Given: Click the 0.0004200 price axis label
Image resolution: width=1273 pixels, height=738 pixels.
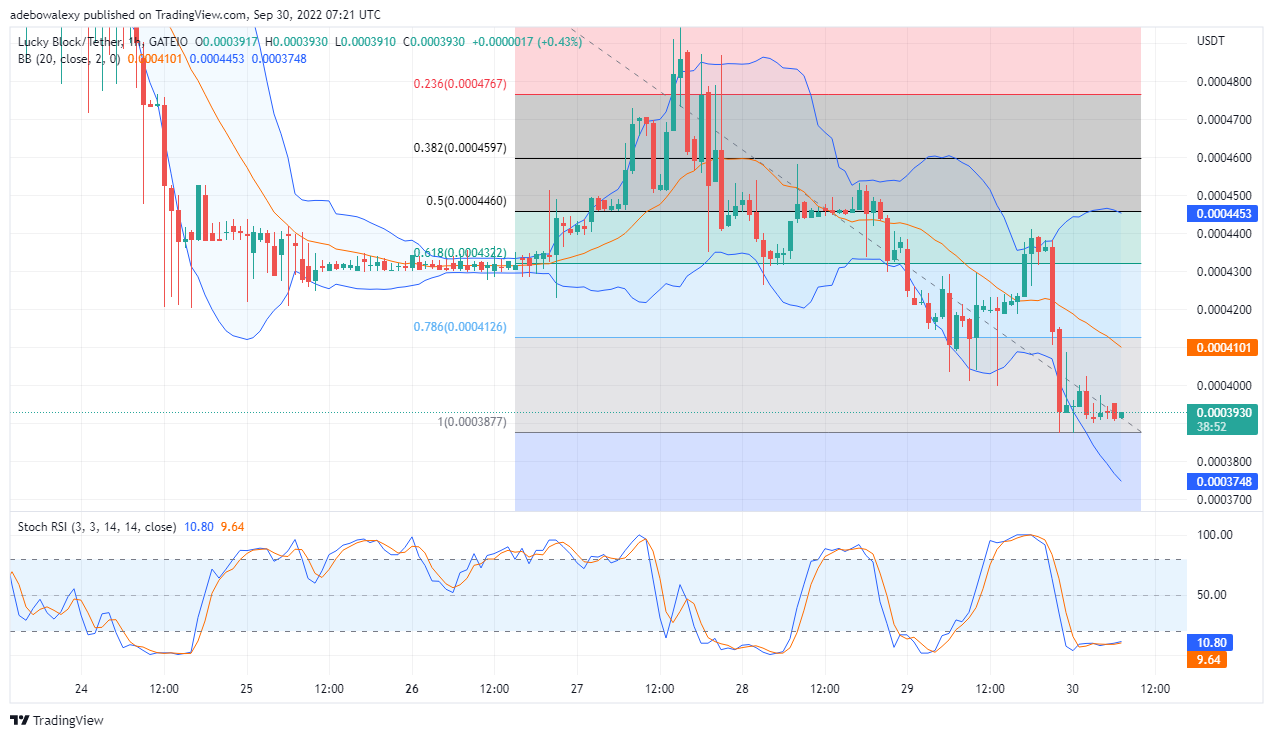Looking at the screenshot, I should coord(1224,310).
